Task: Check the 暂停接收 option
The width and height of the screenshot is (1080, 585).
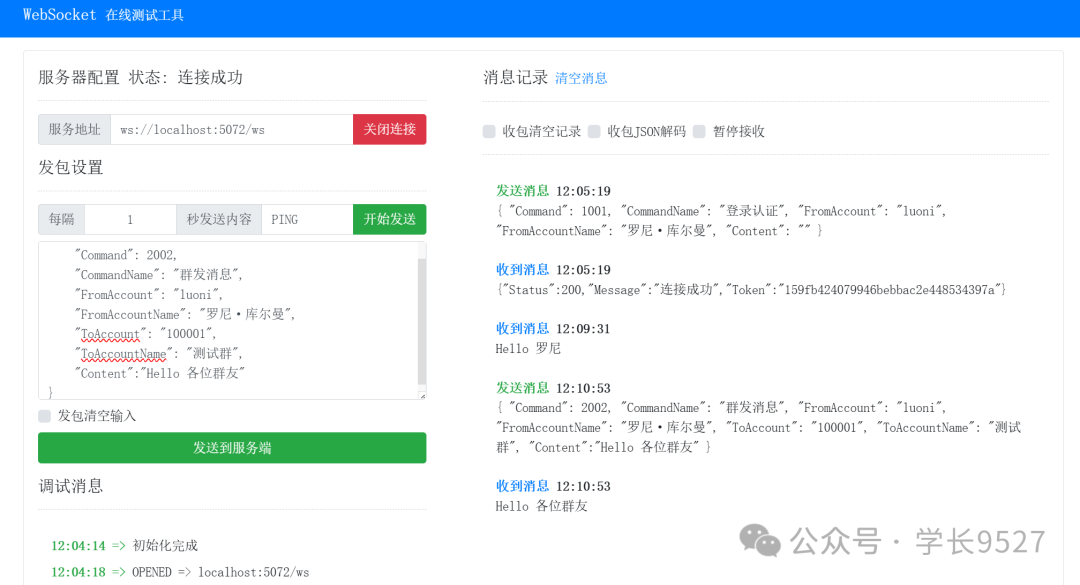Action: [699, 131]
